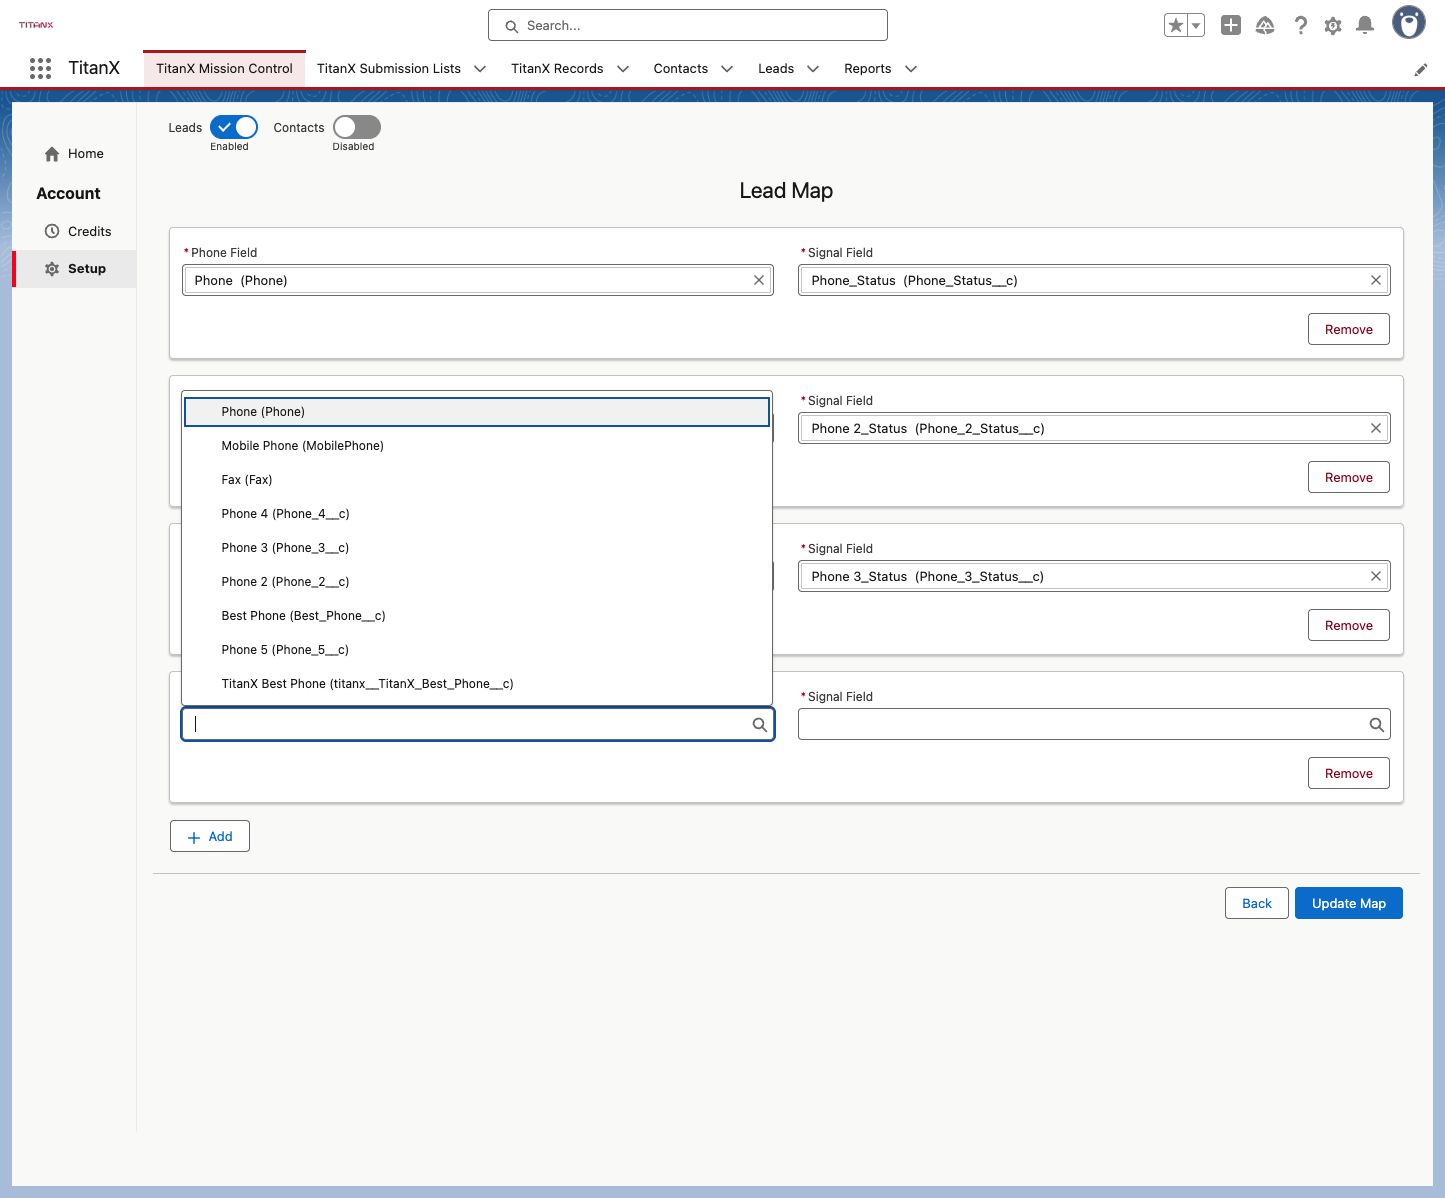Click the Back button
Image resolution: width=1445 pixels, height=1198 pixels.
pos(1257,903)
